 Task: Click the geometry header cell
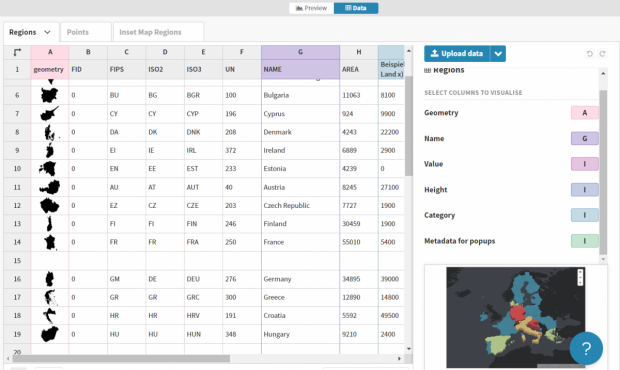pyautogui.click(x=50, y=69)
